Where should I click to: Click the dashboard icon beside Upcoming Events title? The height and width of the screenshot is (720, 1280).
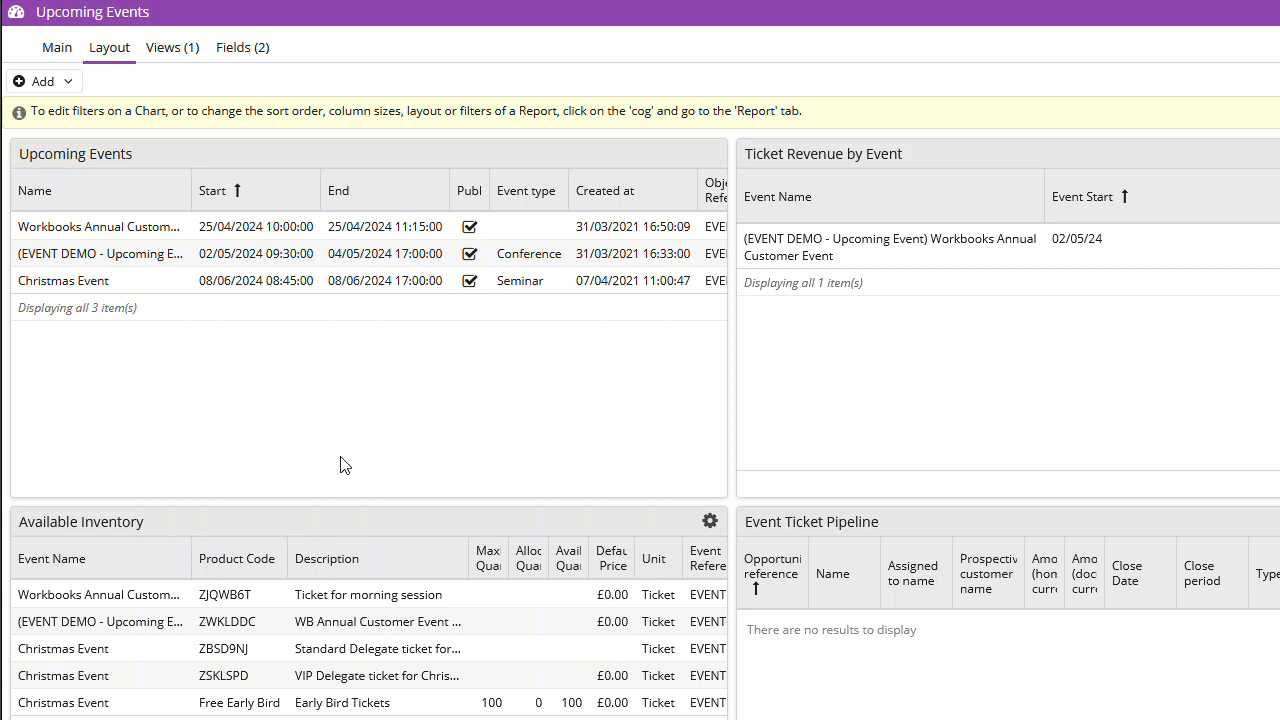point(16,12)
